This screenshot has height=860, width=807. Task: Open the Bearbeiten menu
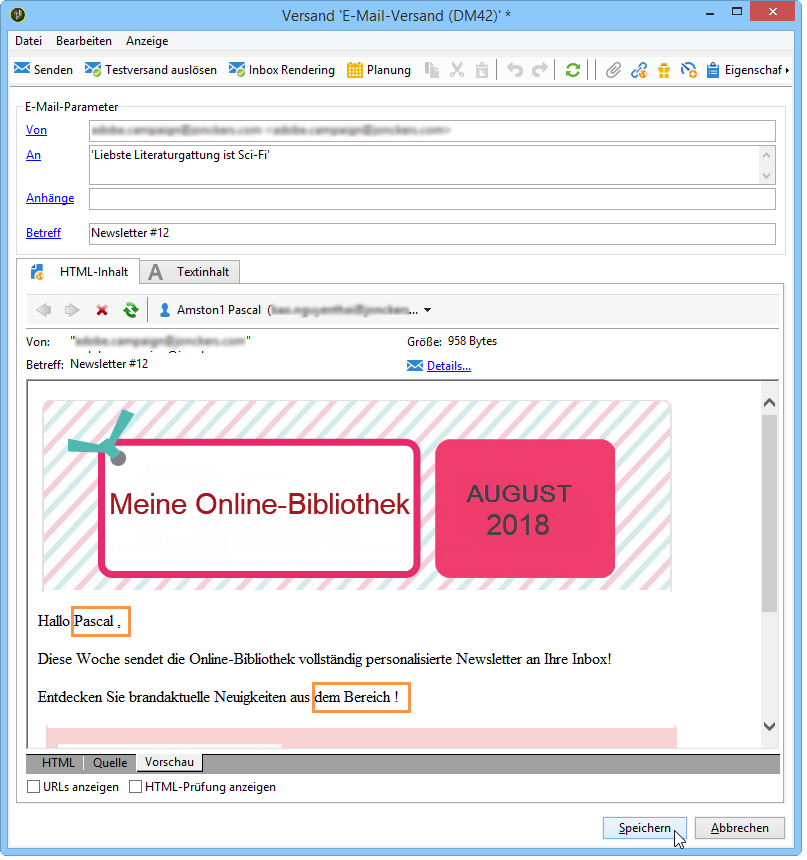[84, 41]
